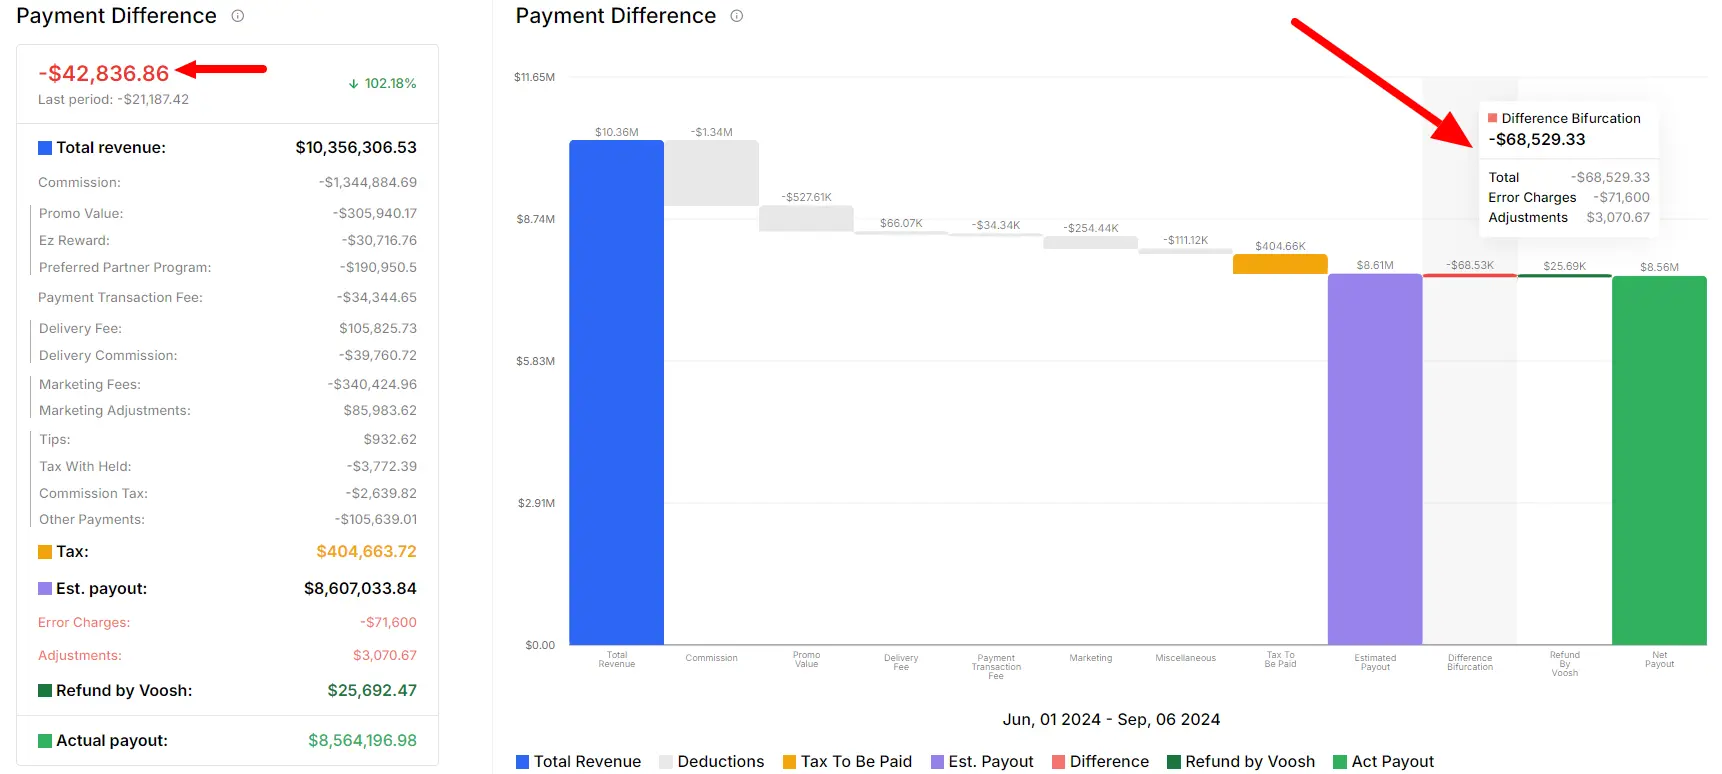Screen dimensions: 1722x774
Task: Click the blue Total Revenue bar
Action: click(617, 393)
